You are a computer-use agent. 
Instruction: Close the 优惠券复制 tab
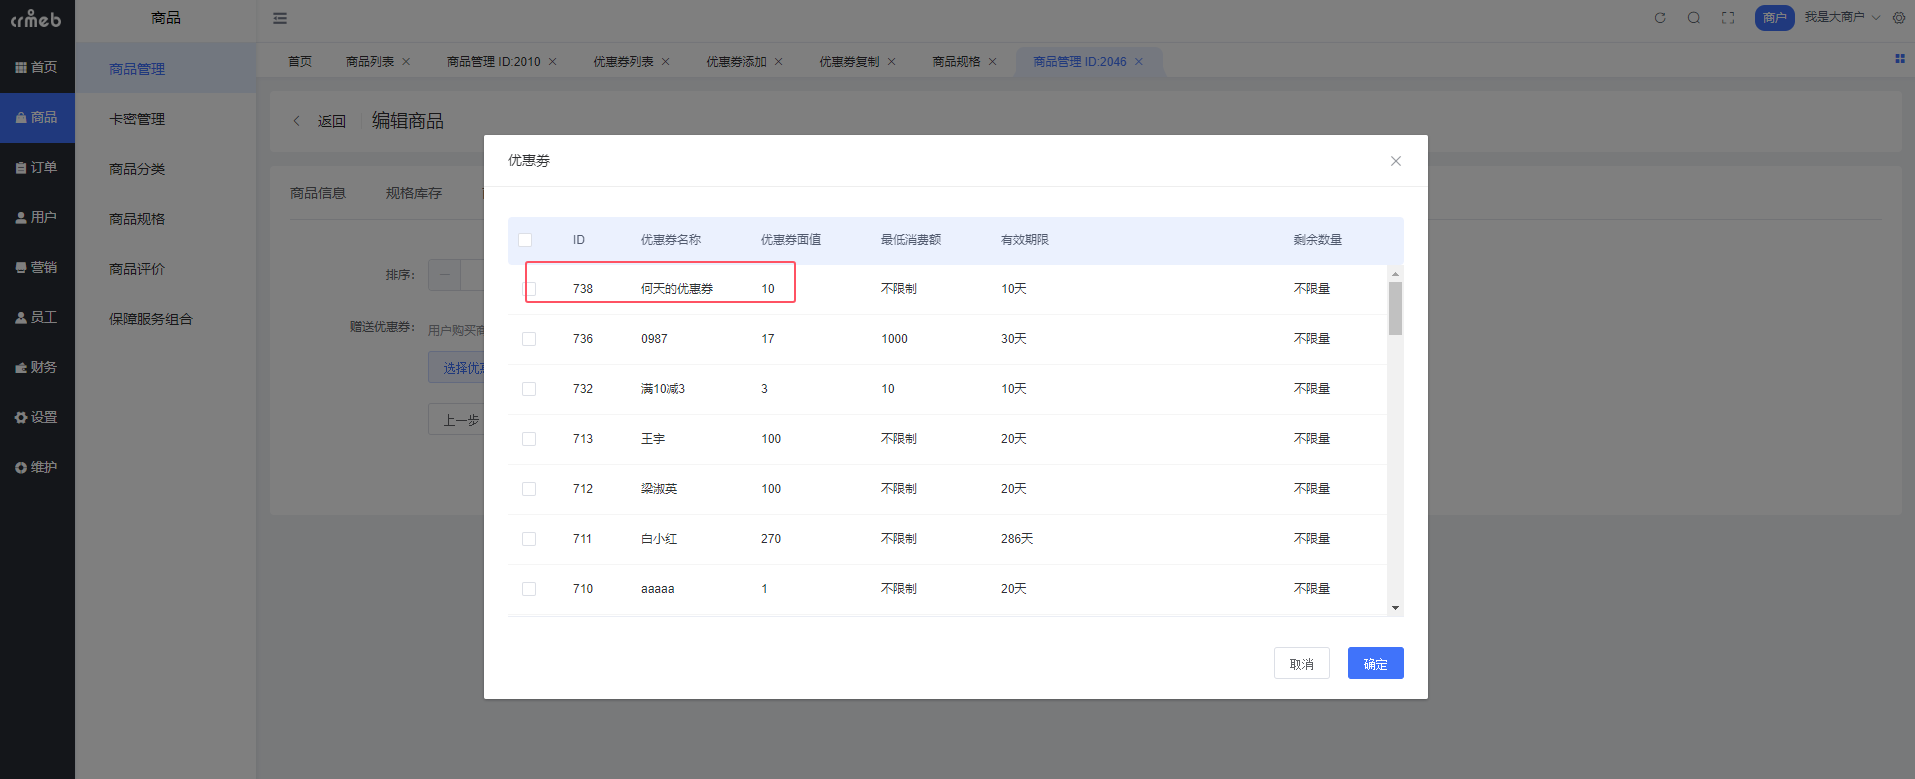point(892,62)
